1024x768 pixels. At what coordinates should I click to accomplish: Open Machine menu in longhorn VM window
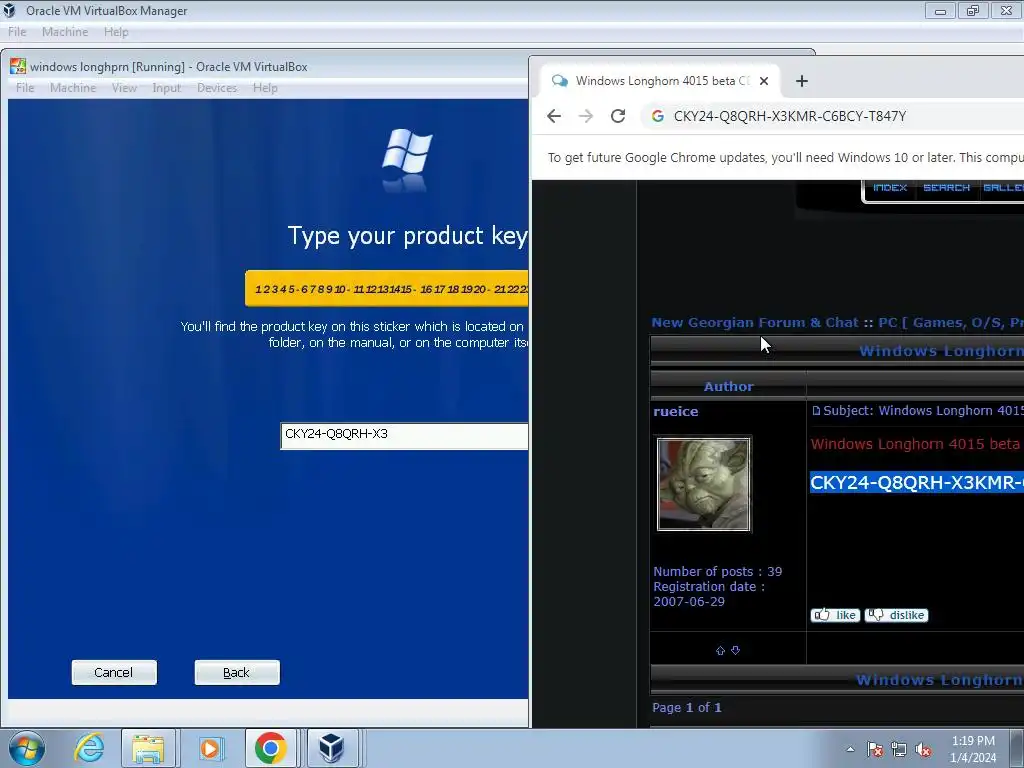coord(73,88)
